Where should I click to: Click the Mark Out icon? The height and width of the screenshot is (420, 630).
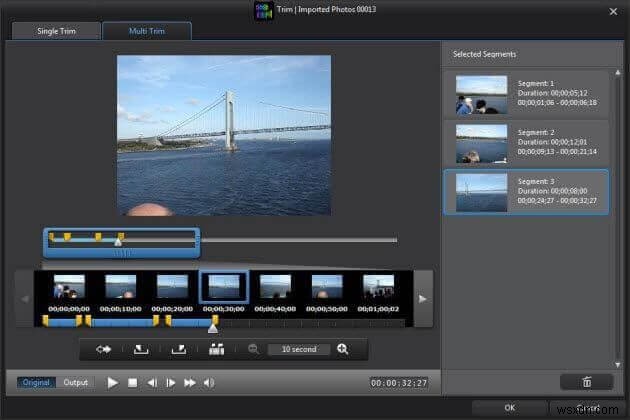click(x=178, y=349)
